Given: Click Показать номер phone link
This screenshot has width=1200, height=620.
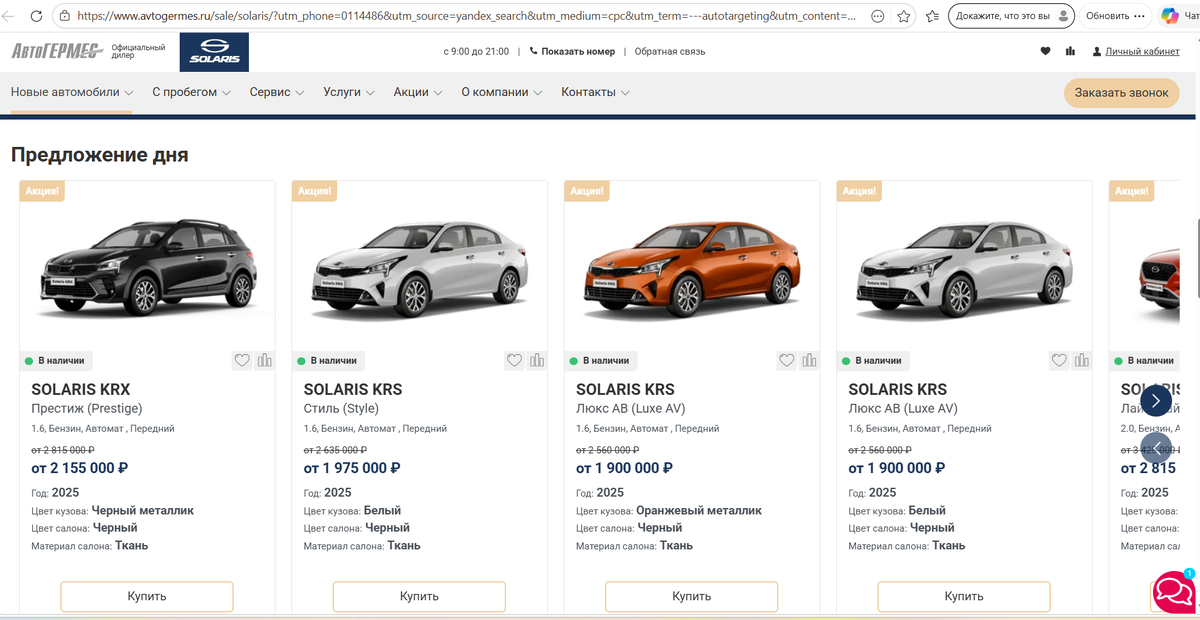Looking at the screenshot, I should tap(572, 51).
